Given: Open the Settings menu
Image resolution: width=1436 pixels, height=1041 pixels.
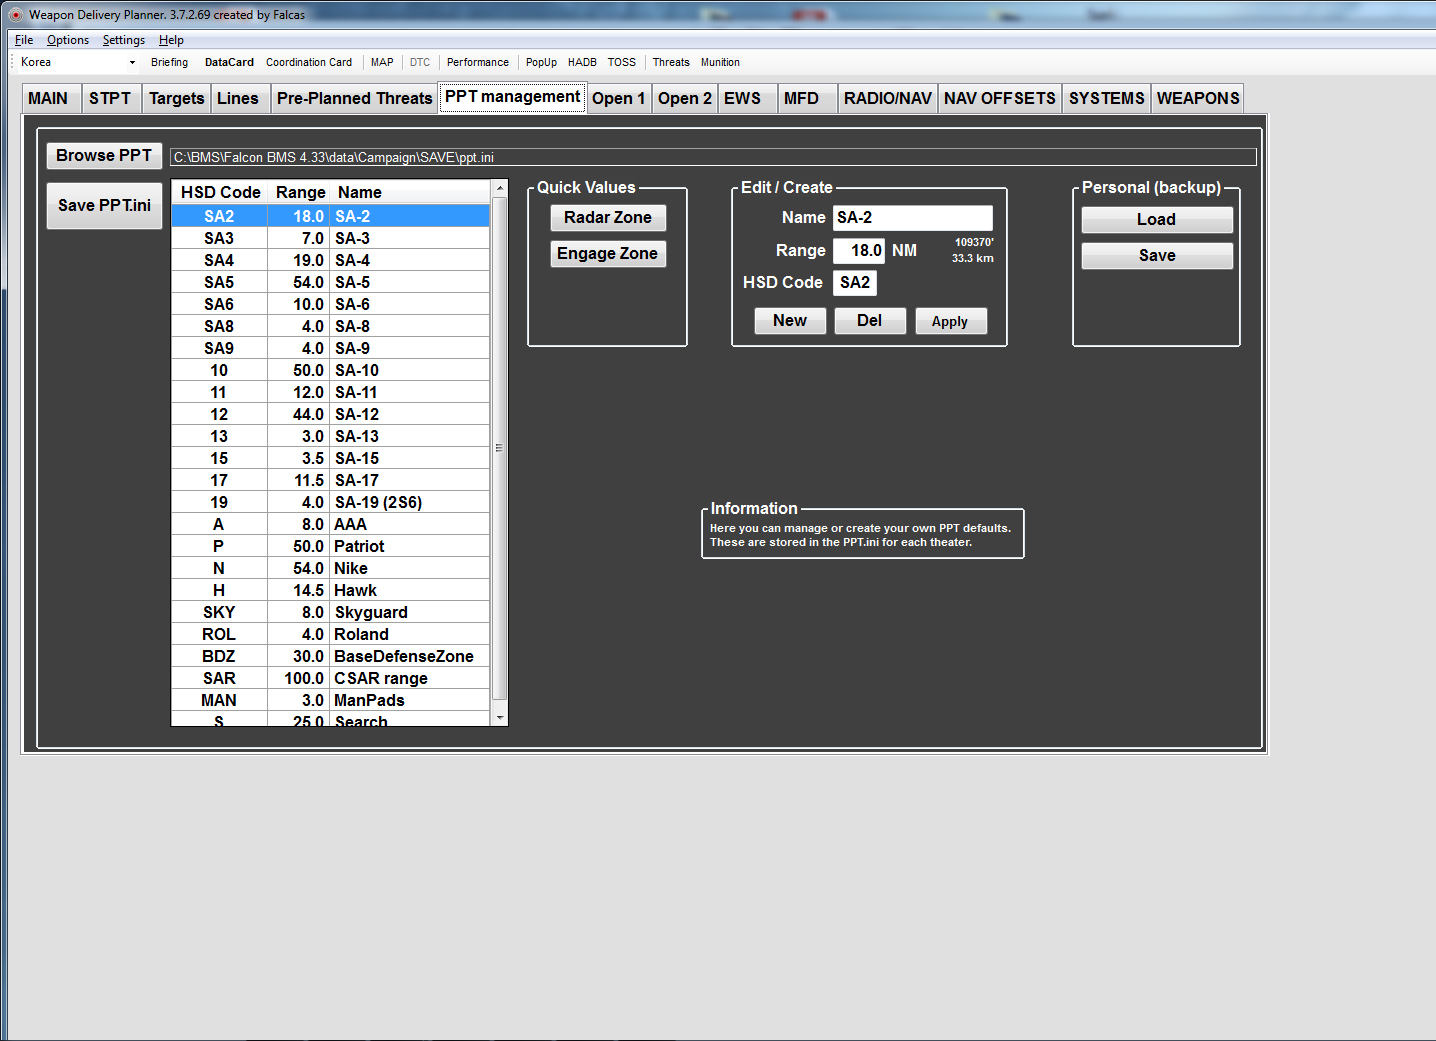Looking at the screenshot, I should click(x=124, y=40).
